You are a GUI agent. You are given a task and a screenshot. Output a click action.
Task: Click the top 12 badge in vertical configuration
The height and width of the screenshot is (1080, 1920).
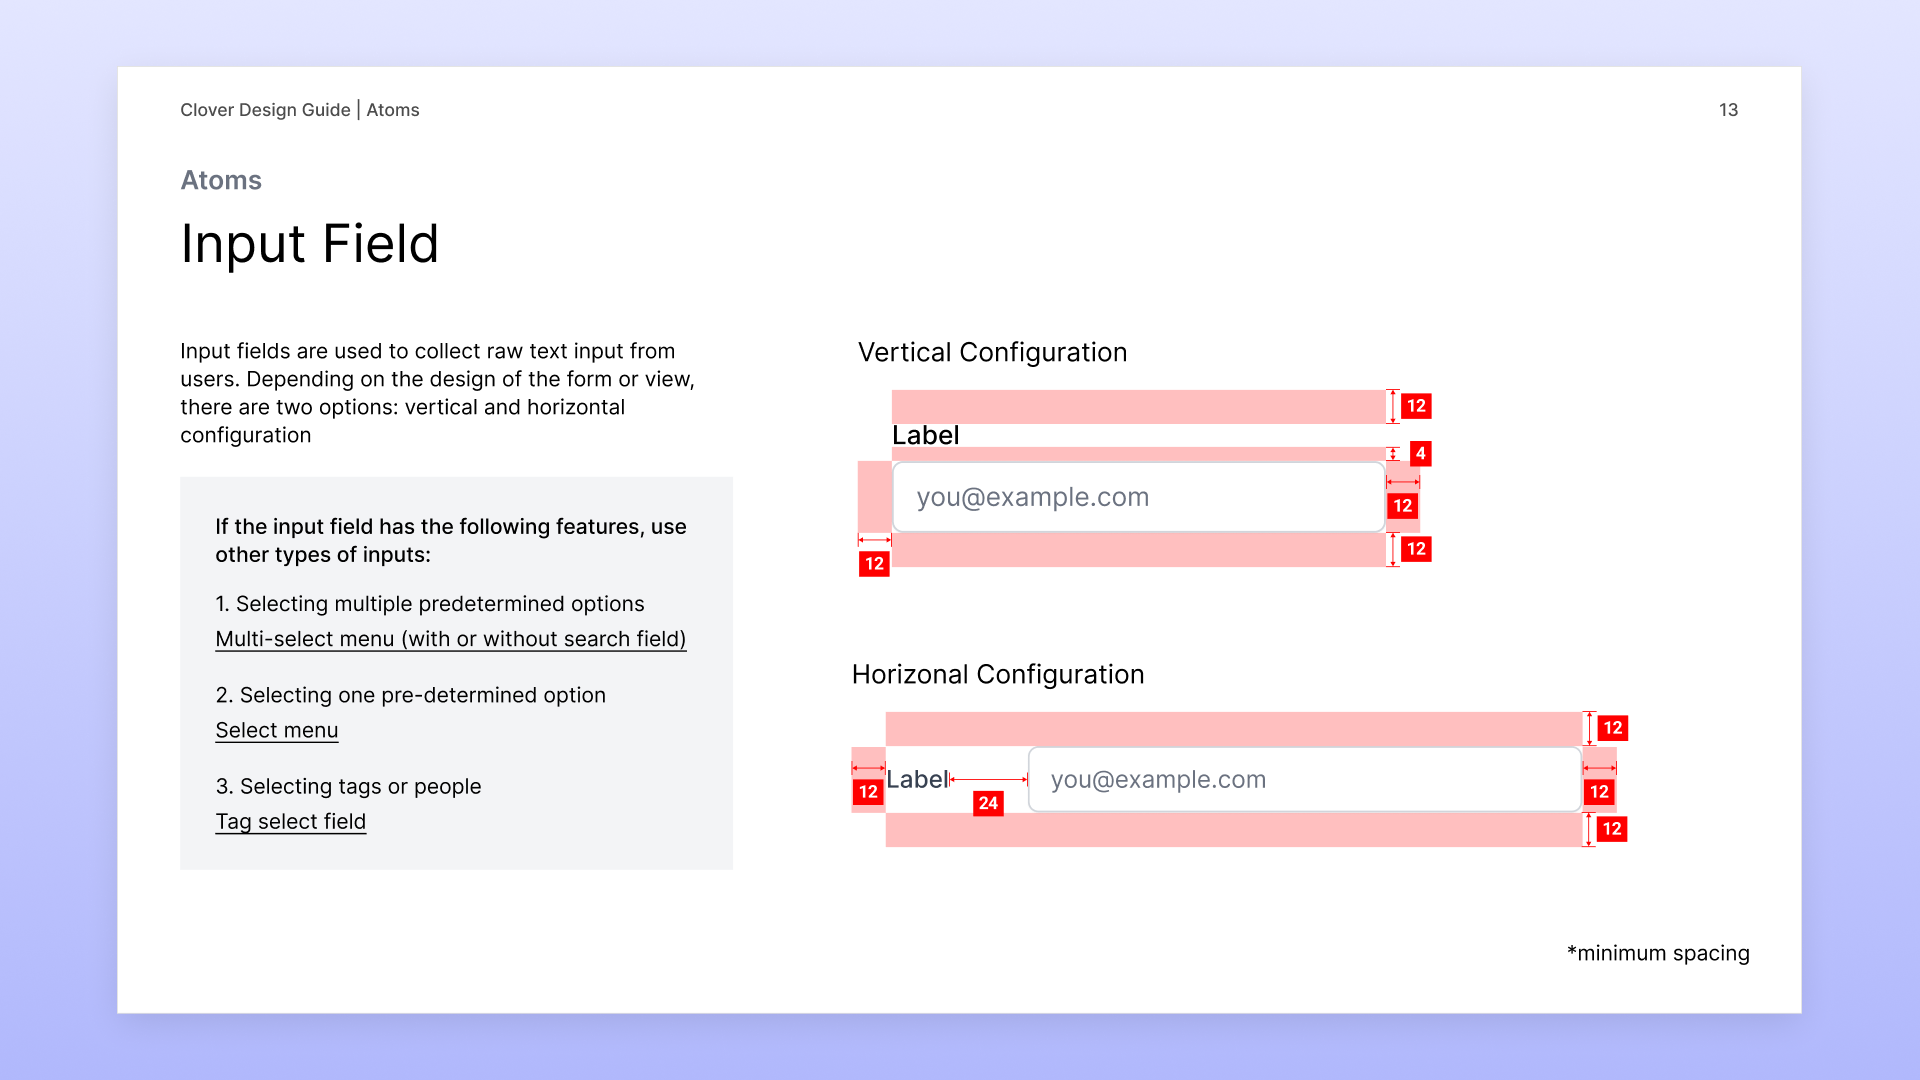pyautogui.click(x=1416, y=406)
